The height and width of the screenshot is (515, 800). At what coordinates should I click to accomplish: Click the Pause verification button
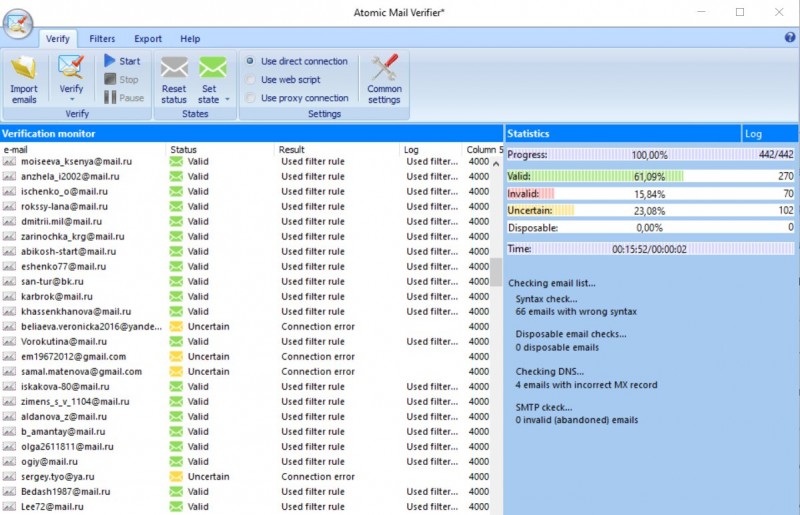(124, 97)
